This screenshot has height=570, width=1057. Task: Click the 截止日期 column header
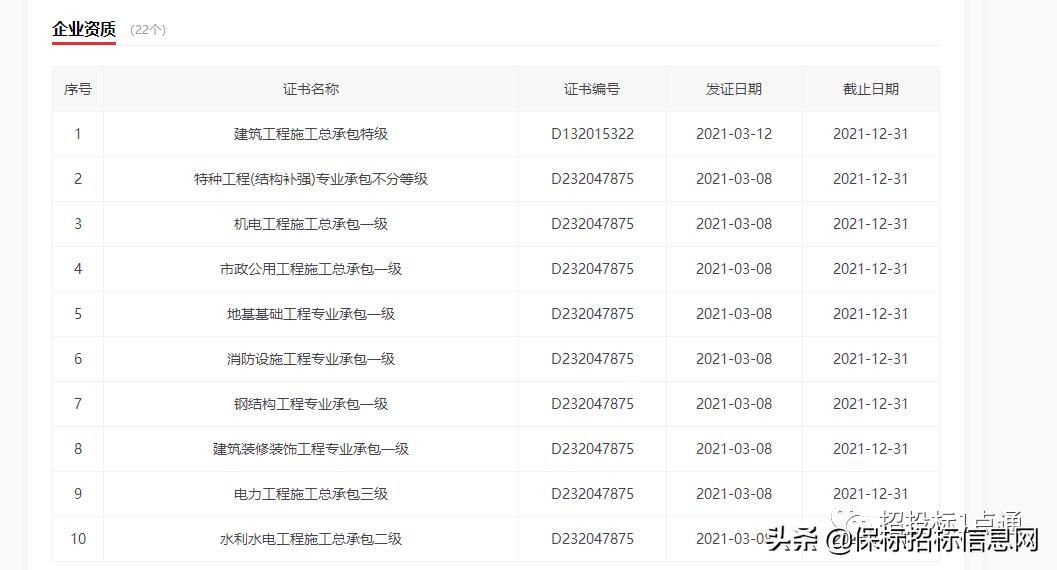tap(870, 89)
